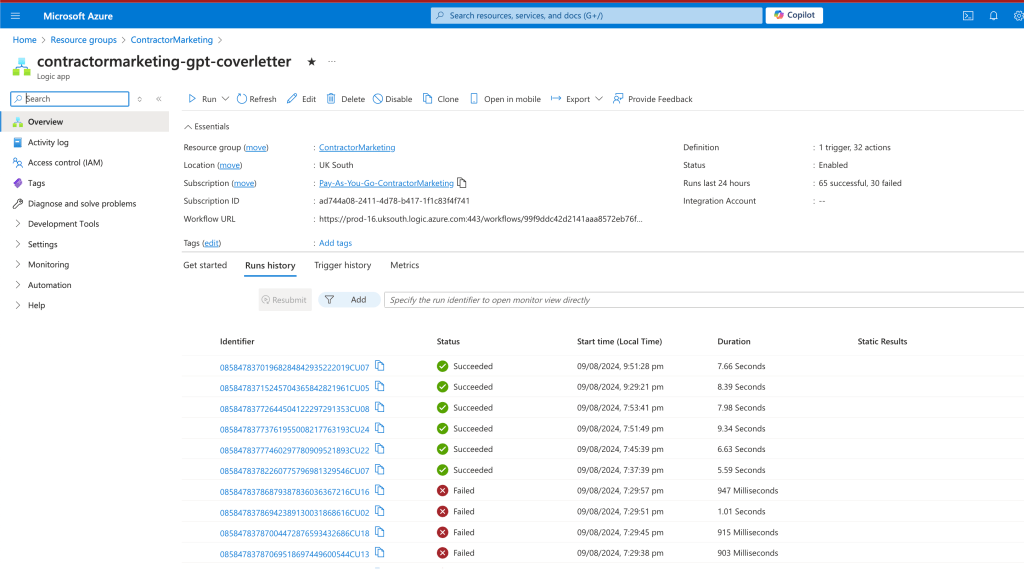
Task: Open the Azure portal hamburger menu
Action: (16, 16)
